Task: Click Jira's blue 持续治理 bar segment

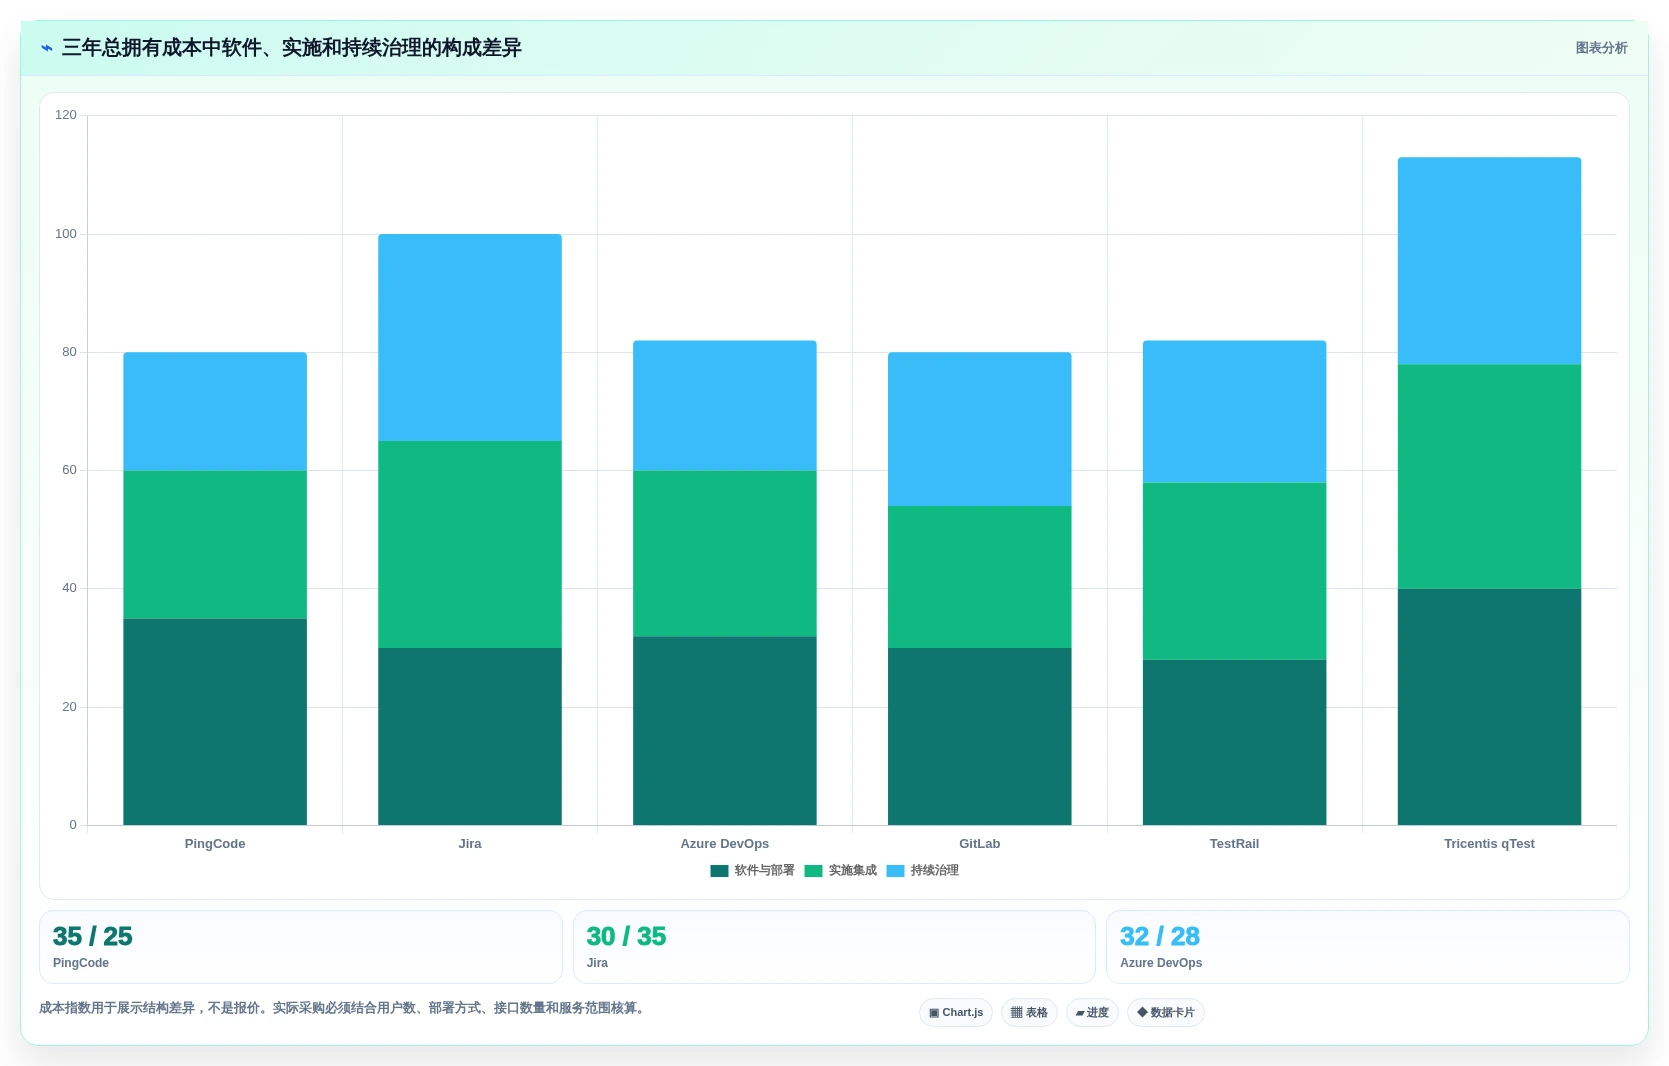Action: 470,338
